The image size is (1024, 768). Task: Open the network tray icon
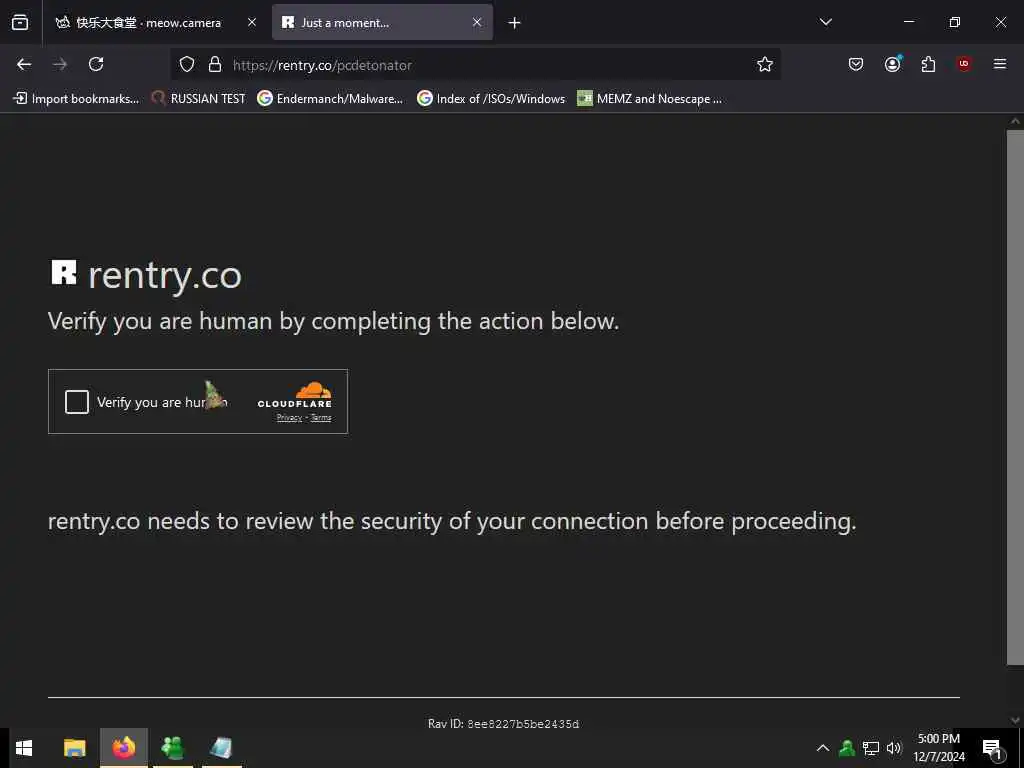point(871,748)
